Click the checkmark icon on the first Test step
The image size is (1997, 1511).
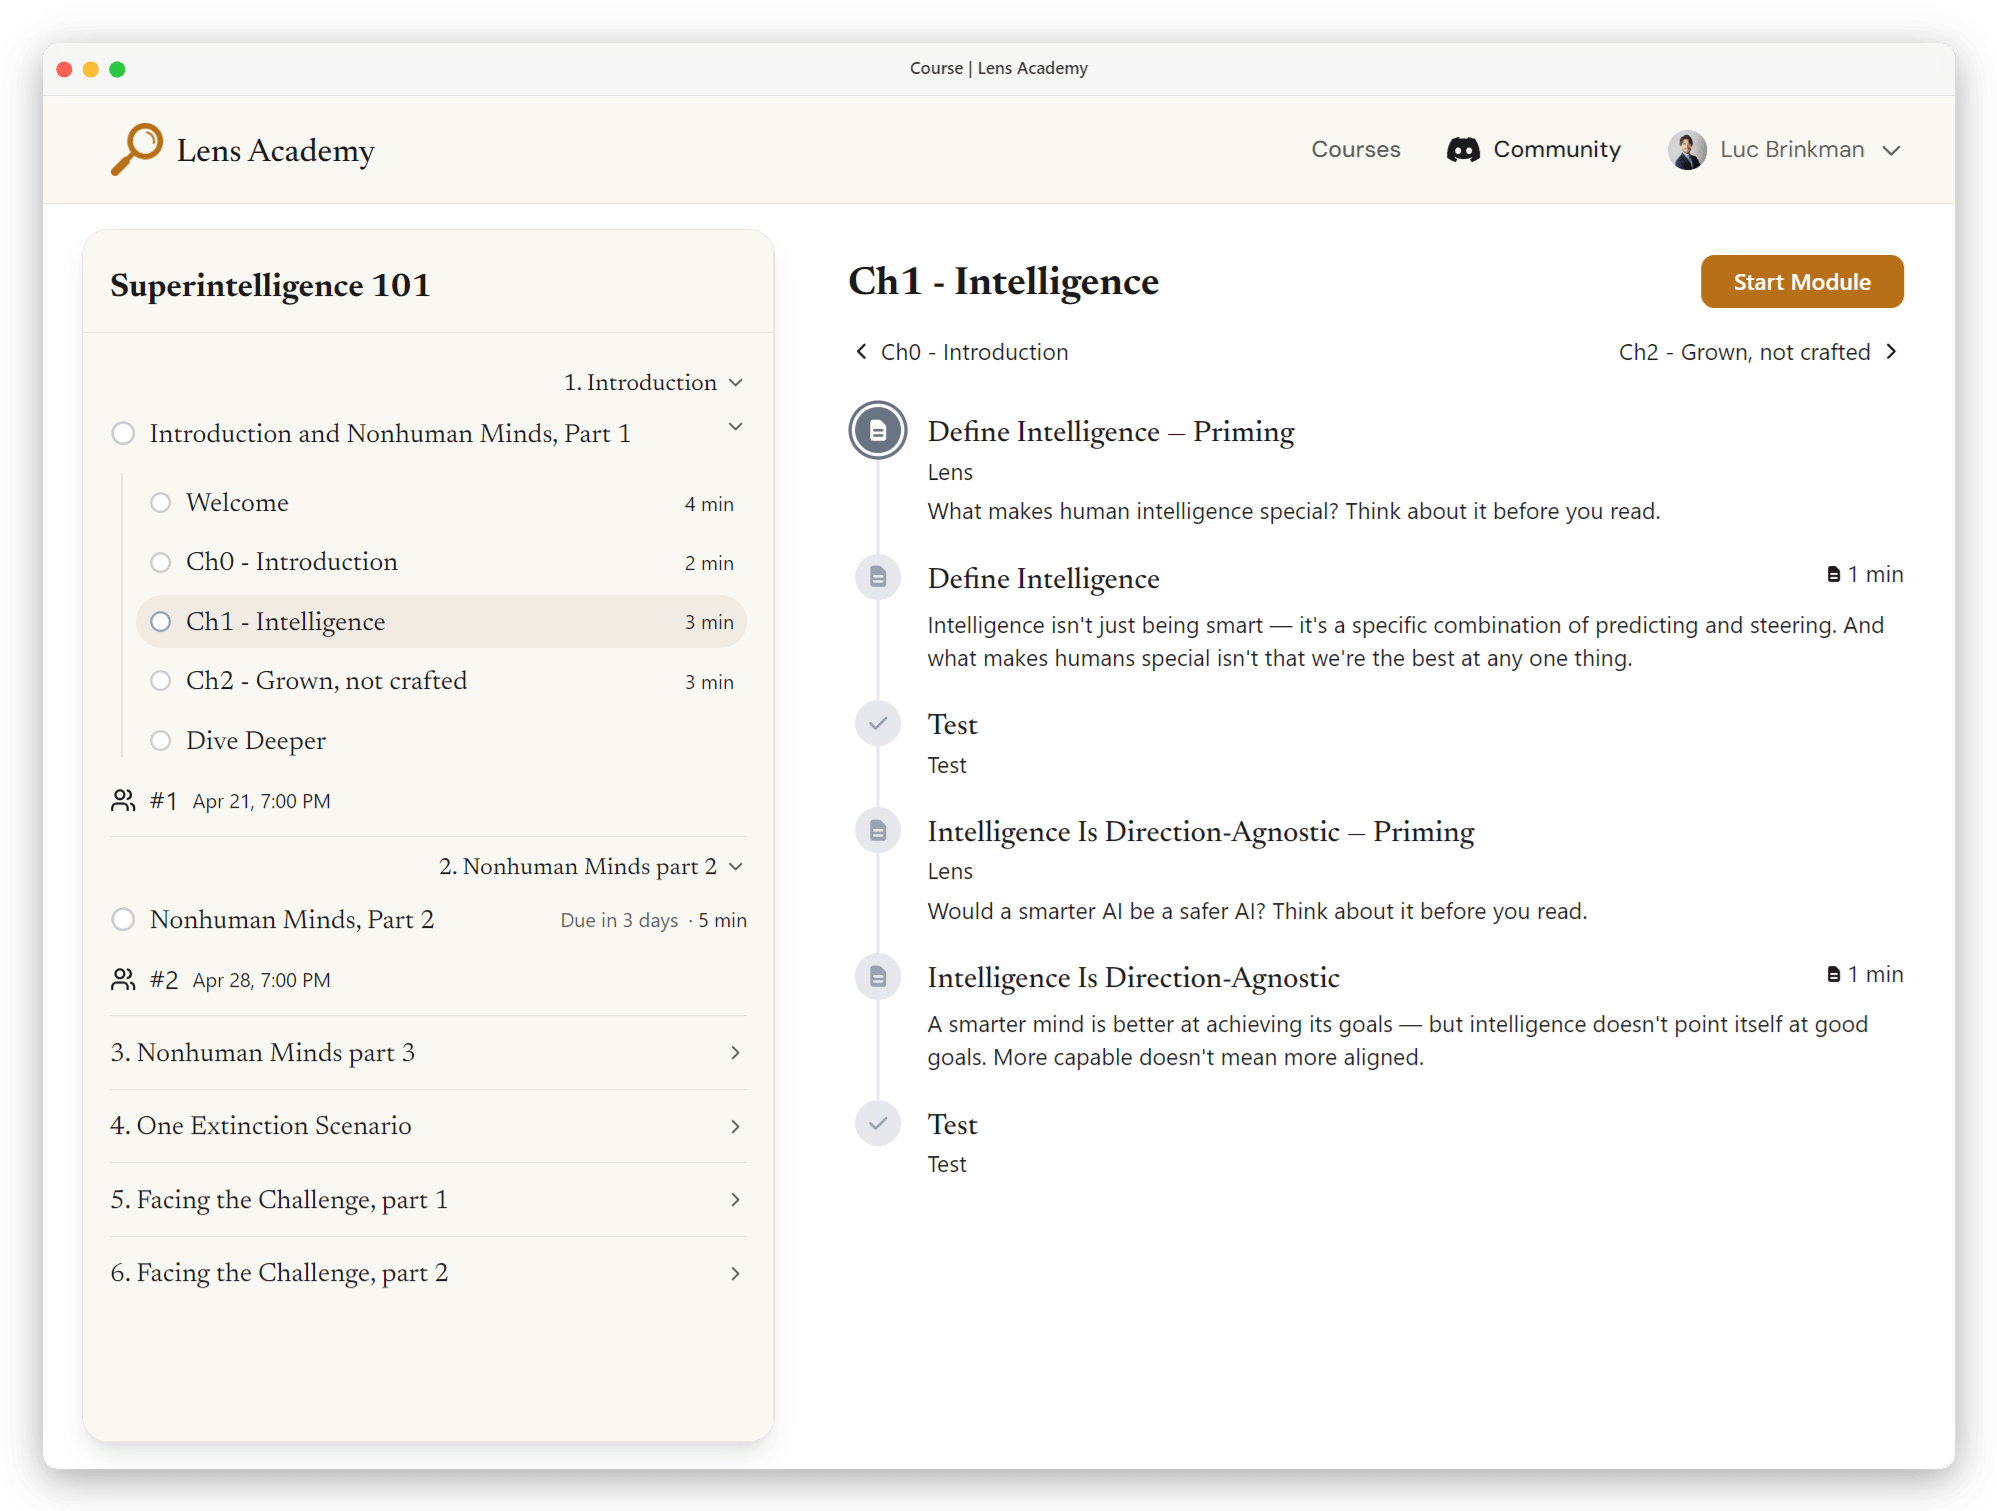[877, 723]
